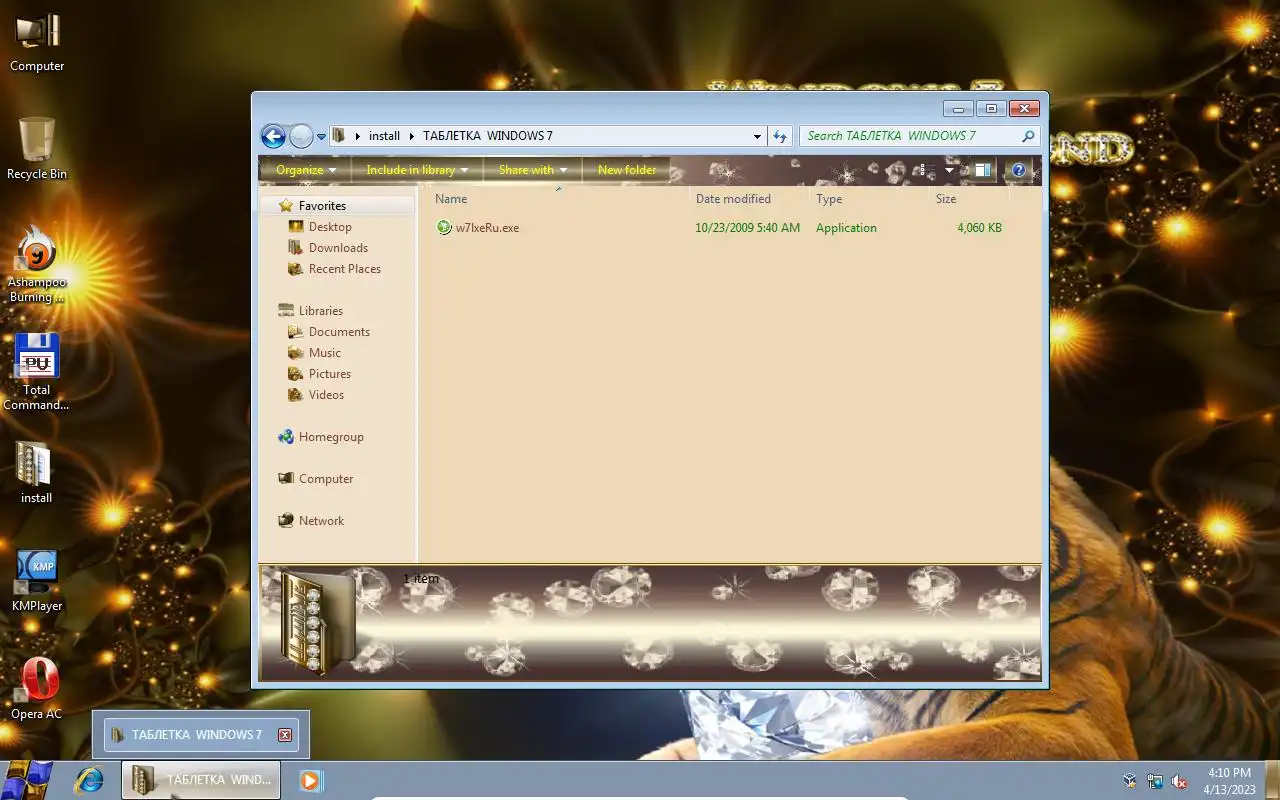Click the folder icon in address bar
1280x800 pixels.
click(339, 136)
